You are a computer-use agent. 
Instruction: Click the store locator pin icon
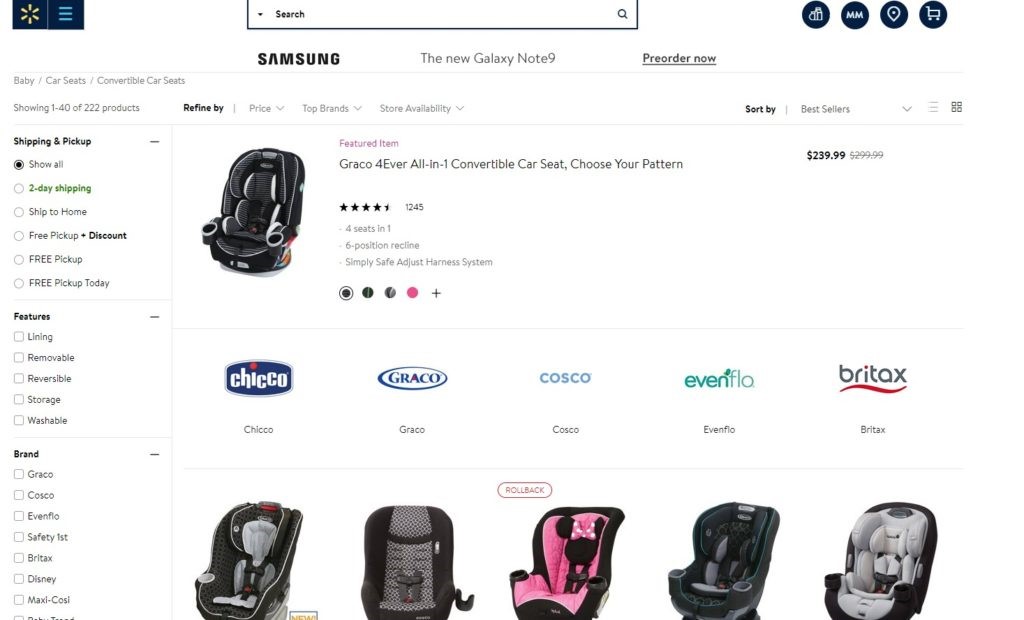point(893,14)
